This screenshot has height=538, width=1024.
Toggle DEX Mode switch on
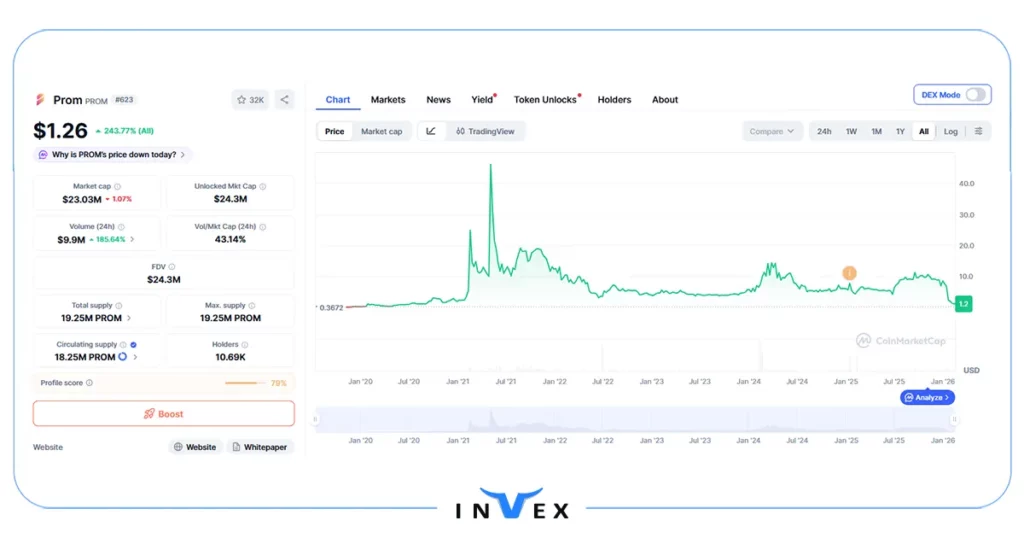pos(975,95)
